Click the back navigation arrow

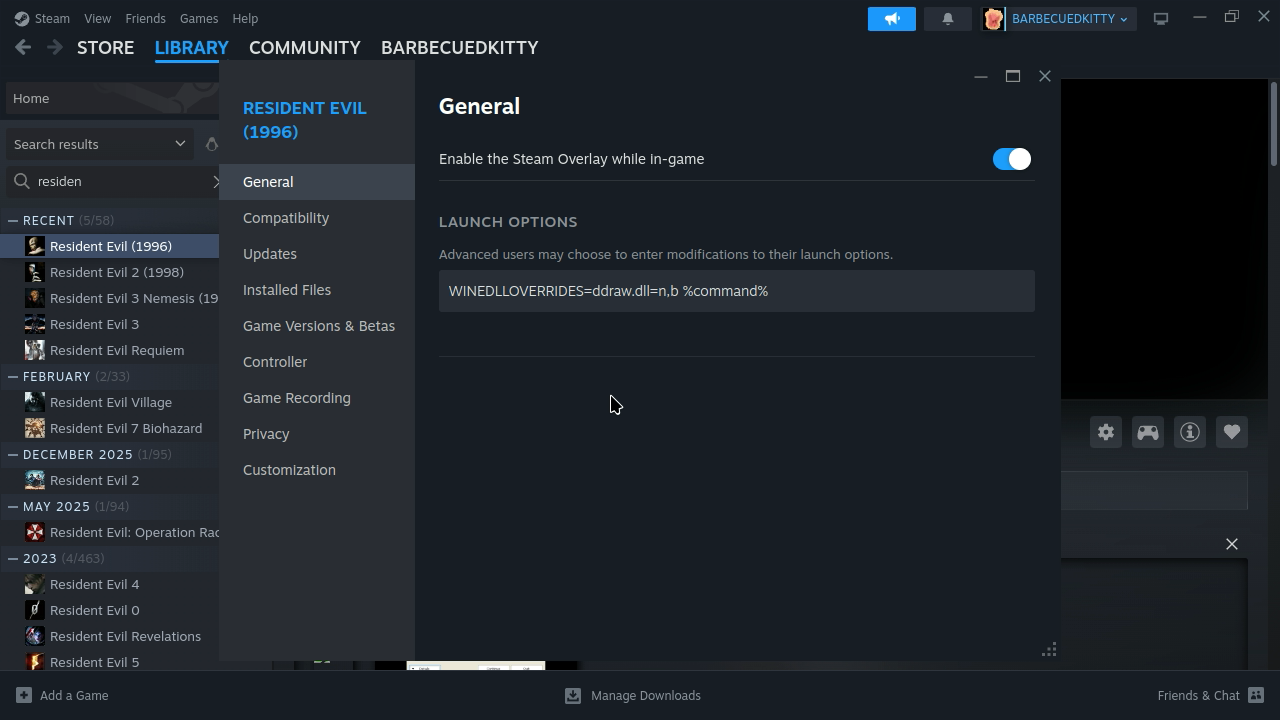coord(23,47)
